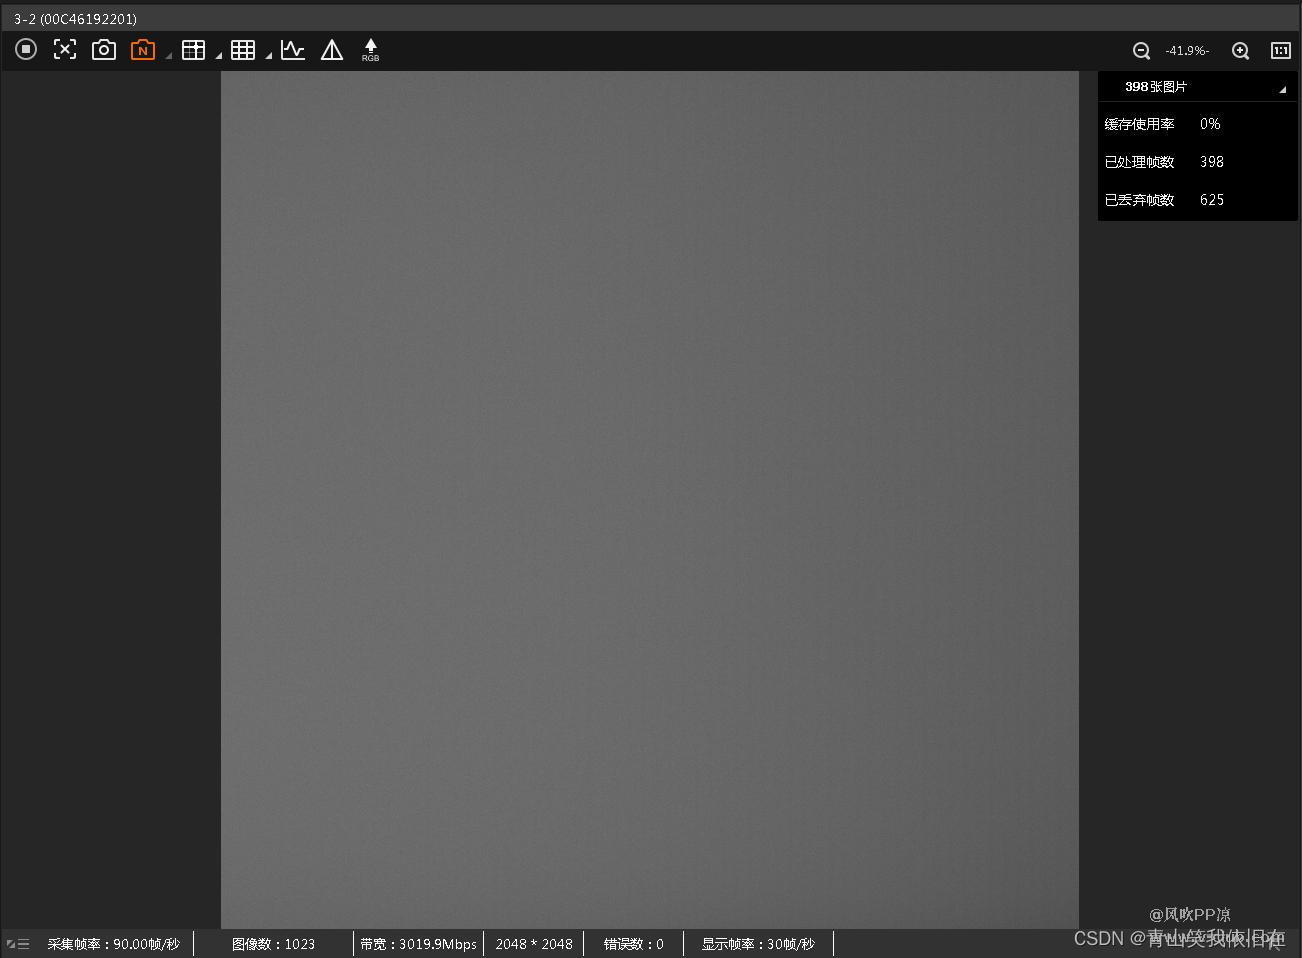Click on the gray camera preview image
1302x958 pixels.
tap(650, 500)
